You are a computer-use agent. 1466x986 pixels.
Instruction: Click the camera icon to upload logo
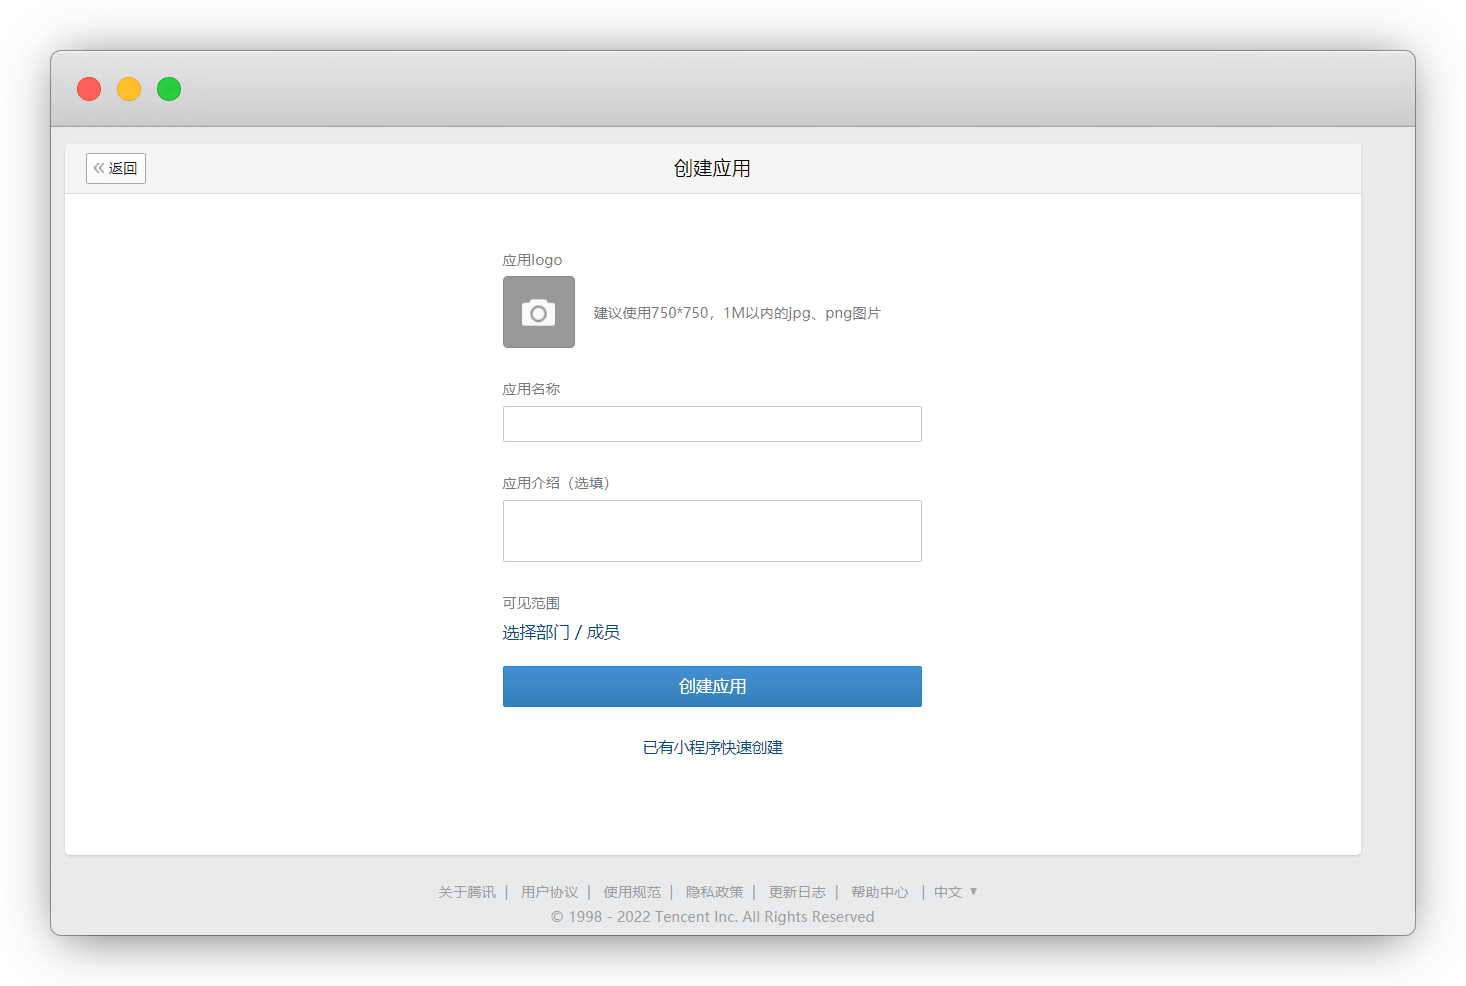[538, 312]
